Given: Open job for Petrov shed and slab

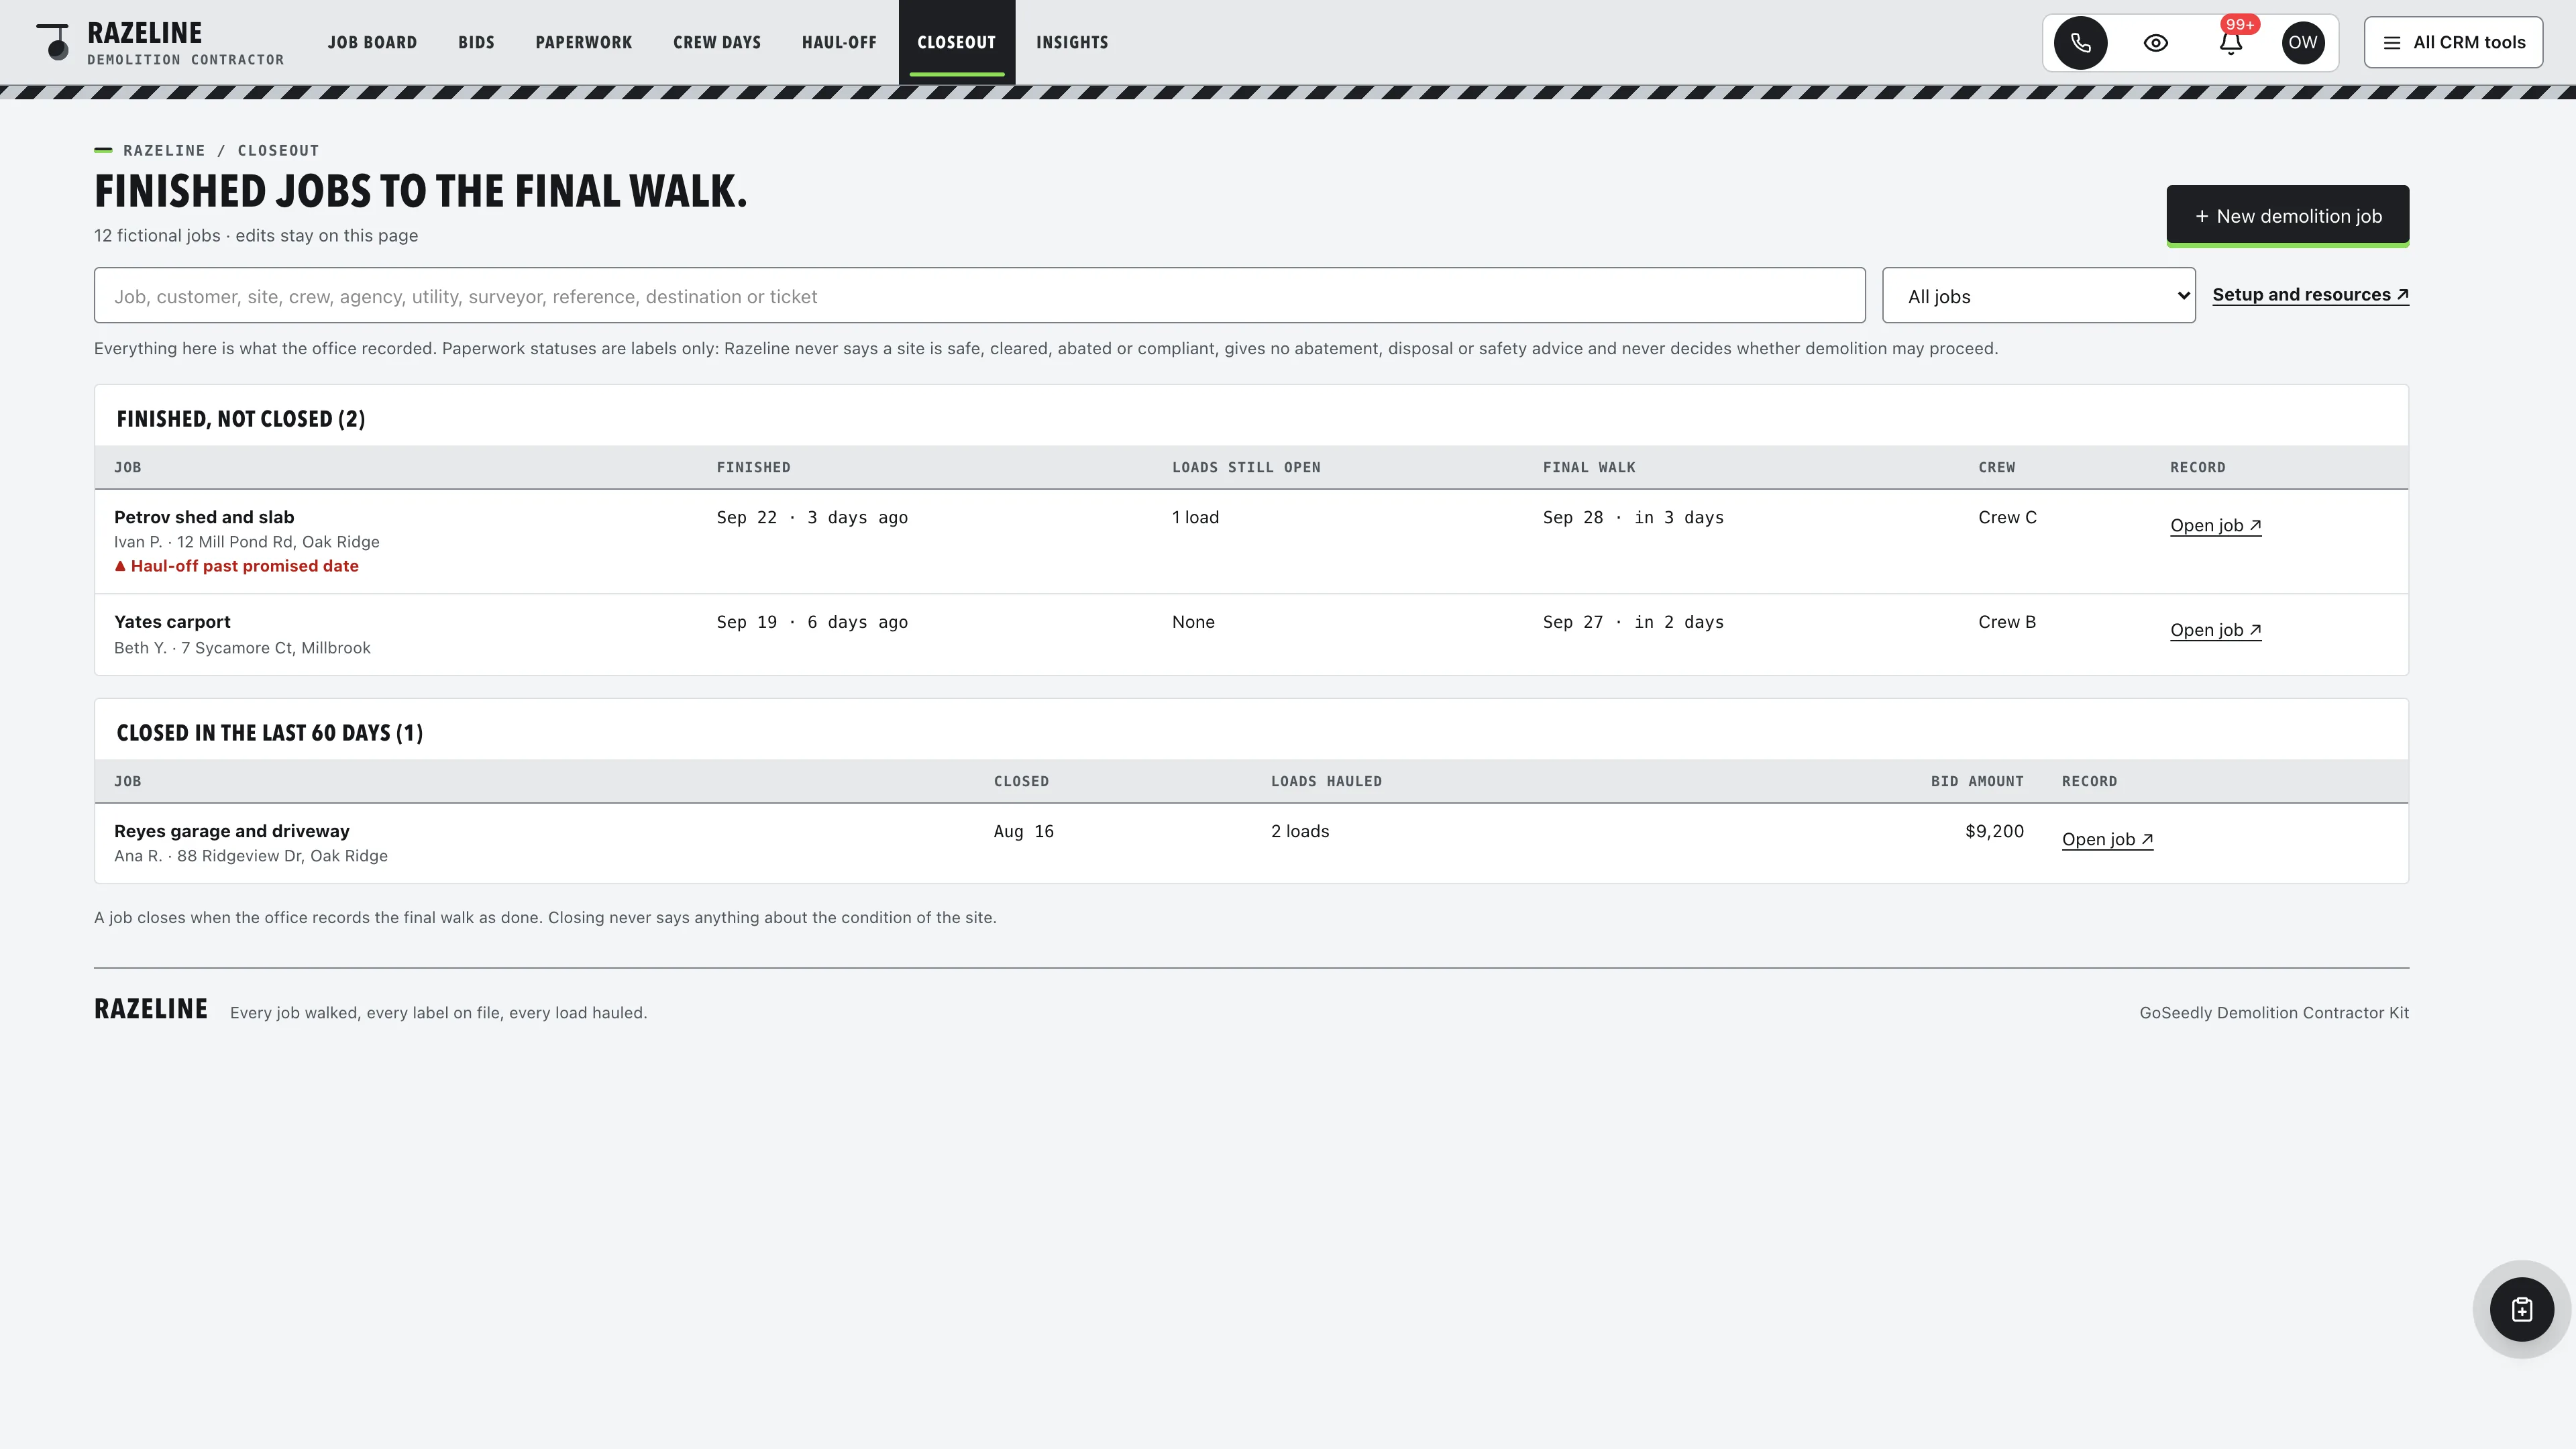Looking at the screenshot, I should click(x=2215, y=526).
